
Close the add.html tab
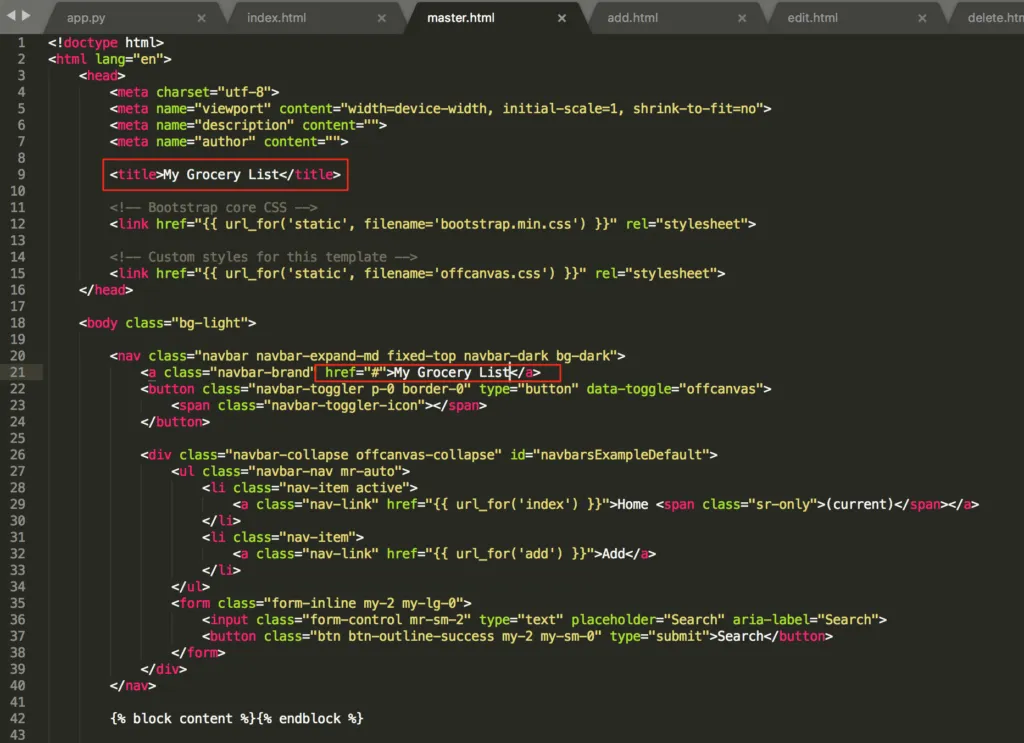[742, 18]
